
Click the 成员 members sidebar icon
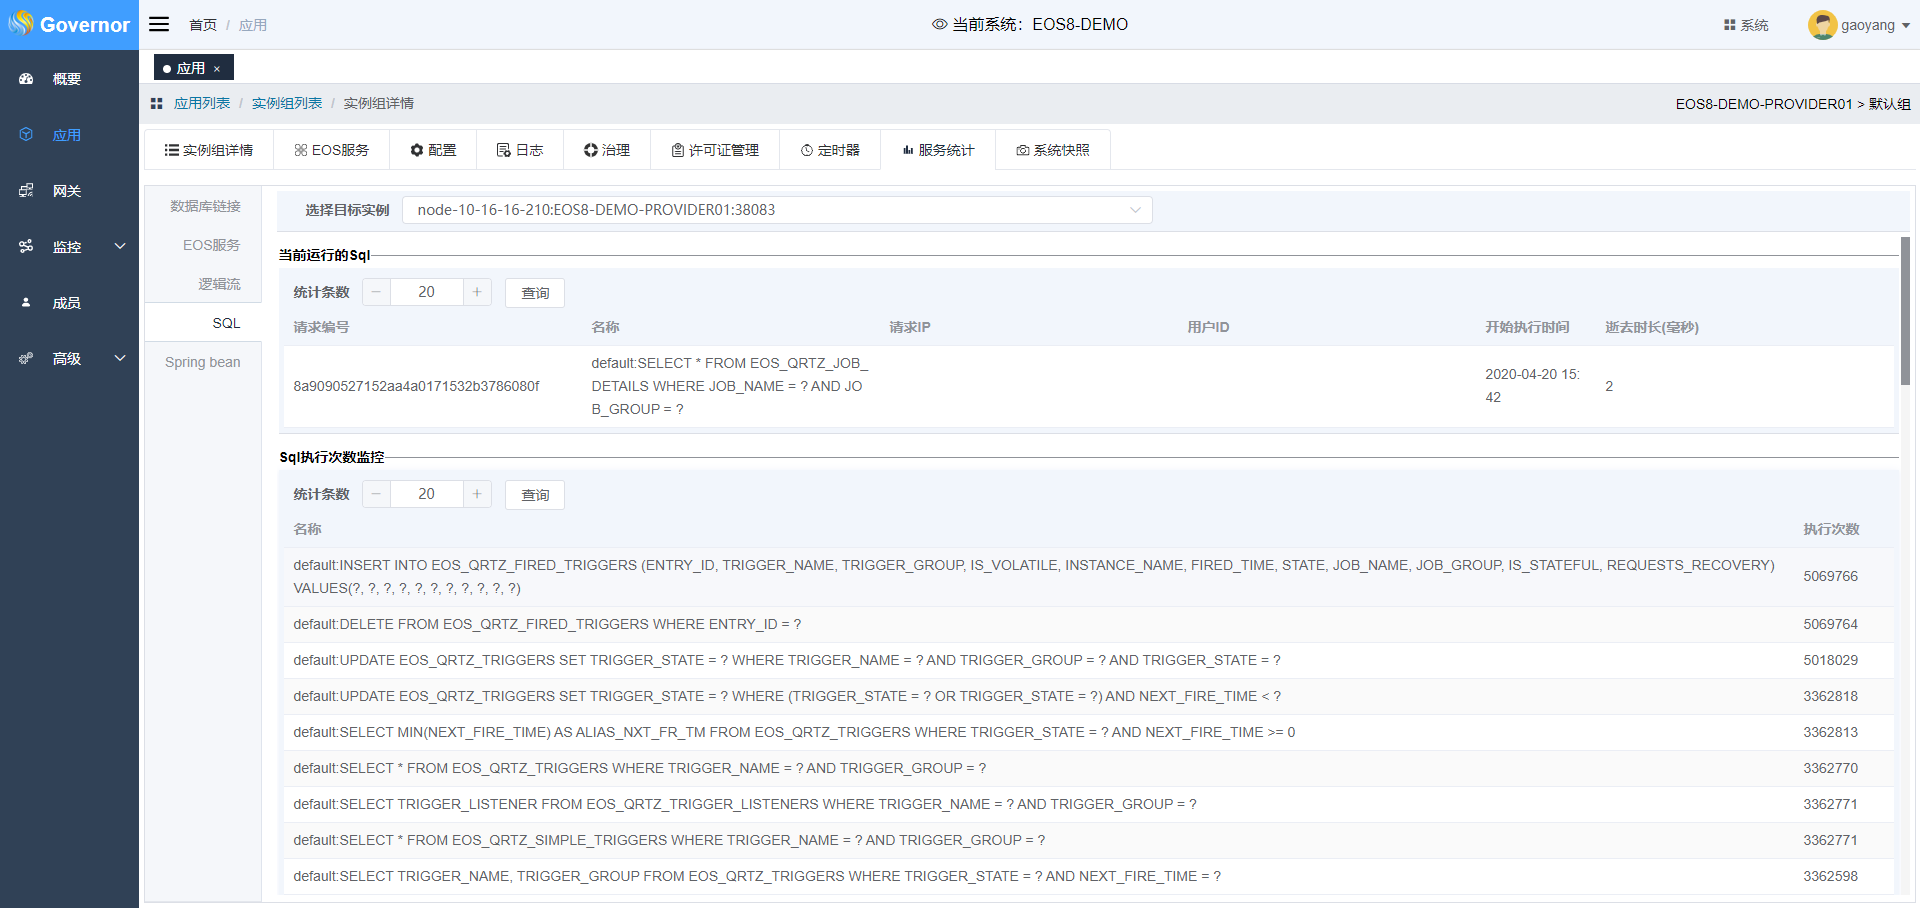[x=27, y=303]
